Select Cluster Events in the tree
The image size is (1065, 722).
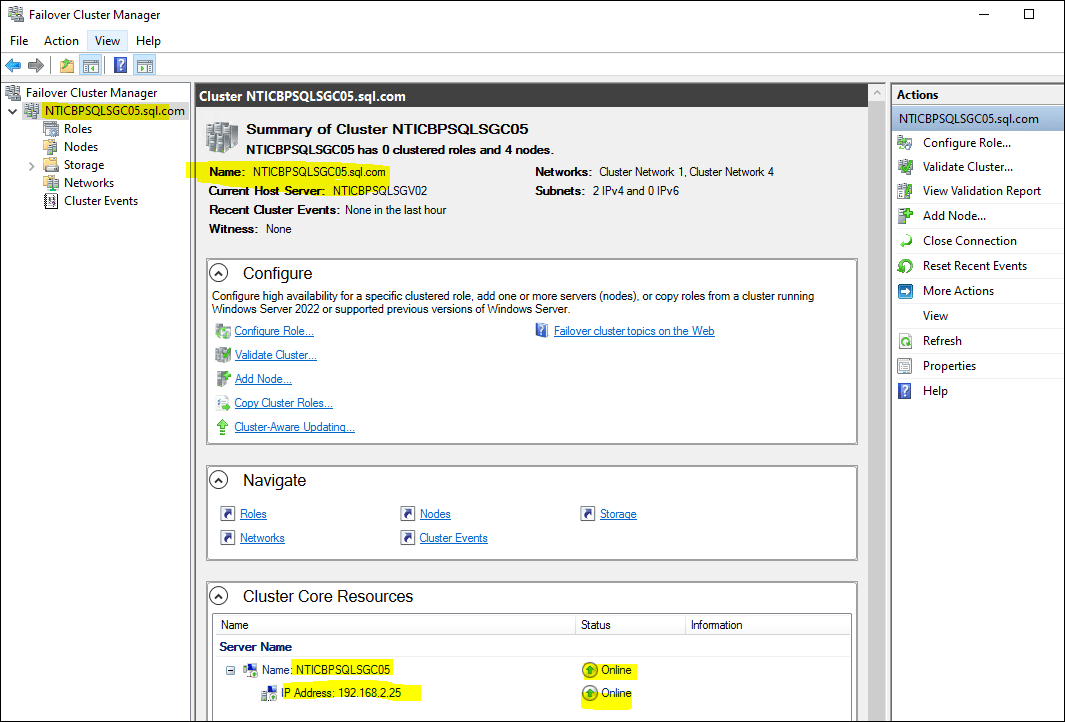(x=100, y=201)
